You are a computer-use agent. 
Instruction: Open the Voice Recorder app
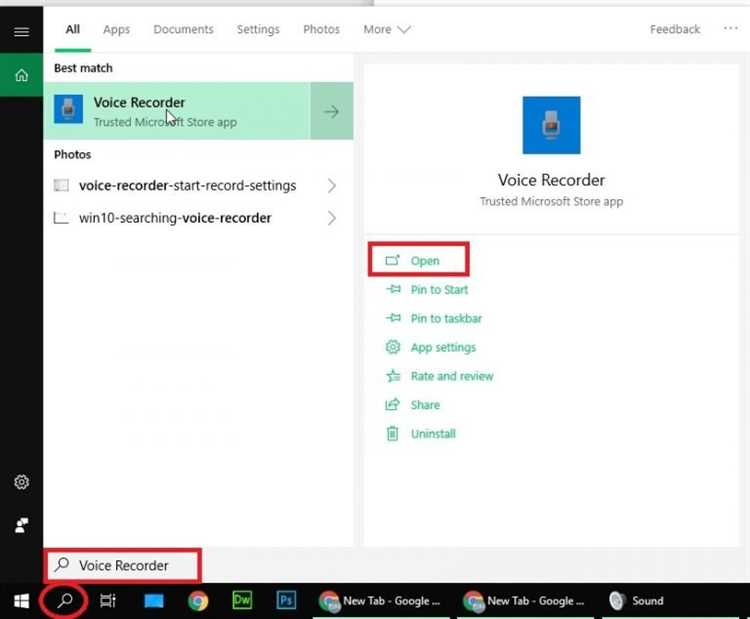coord(419,260)
